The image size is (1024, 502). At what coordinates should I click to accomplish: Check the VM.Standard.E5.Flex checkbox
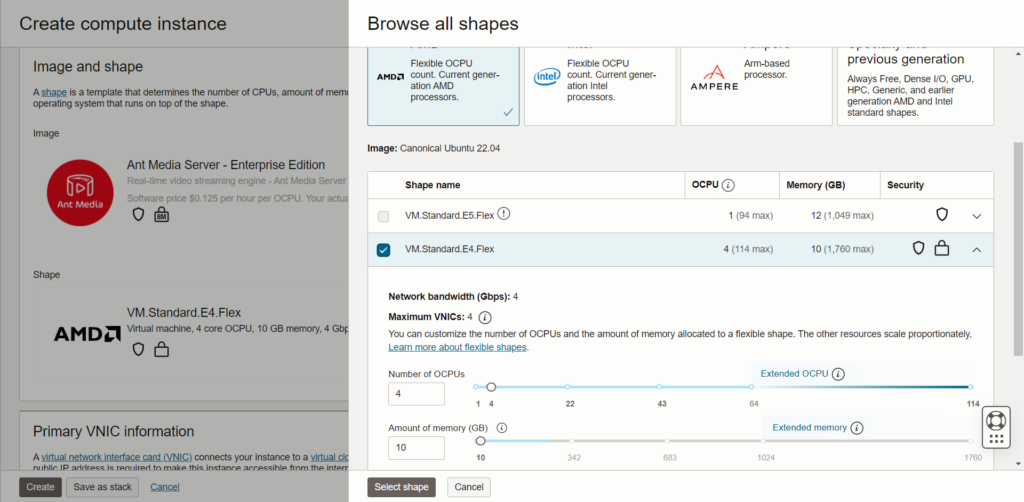pyautogui.click(x=383, y=216)
